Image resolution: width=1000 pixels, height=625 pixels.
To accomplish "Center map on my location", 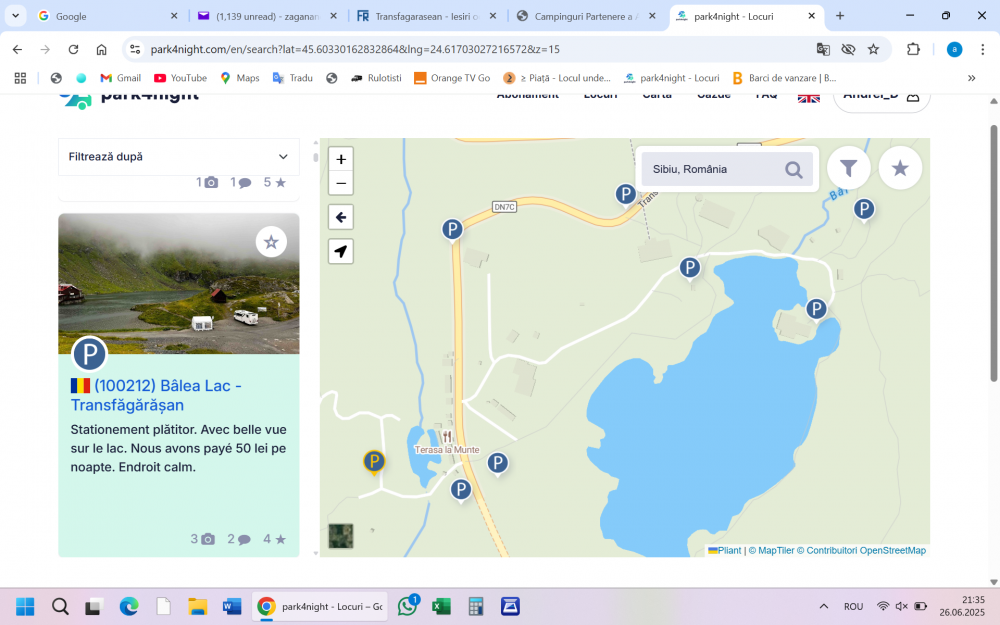I will click(x=341, y=251).
